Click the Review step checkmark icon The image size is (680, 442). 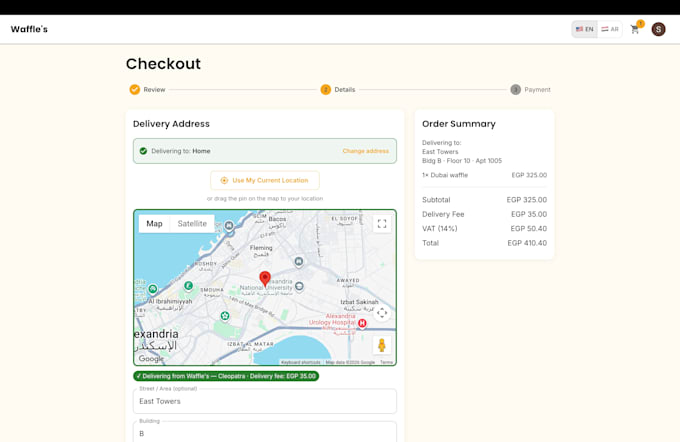click(x=134, y=89)
